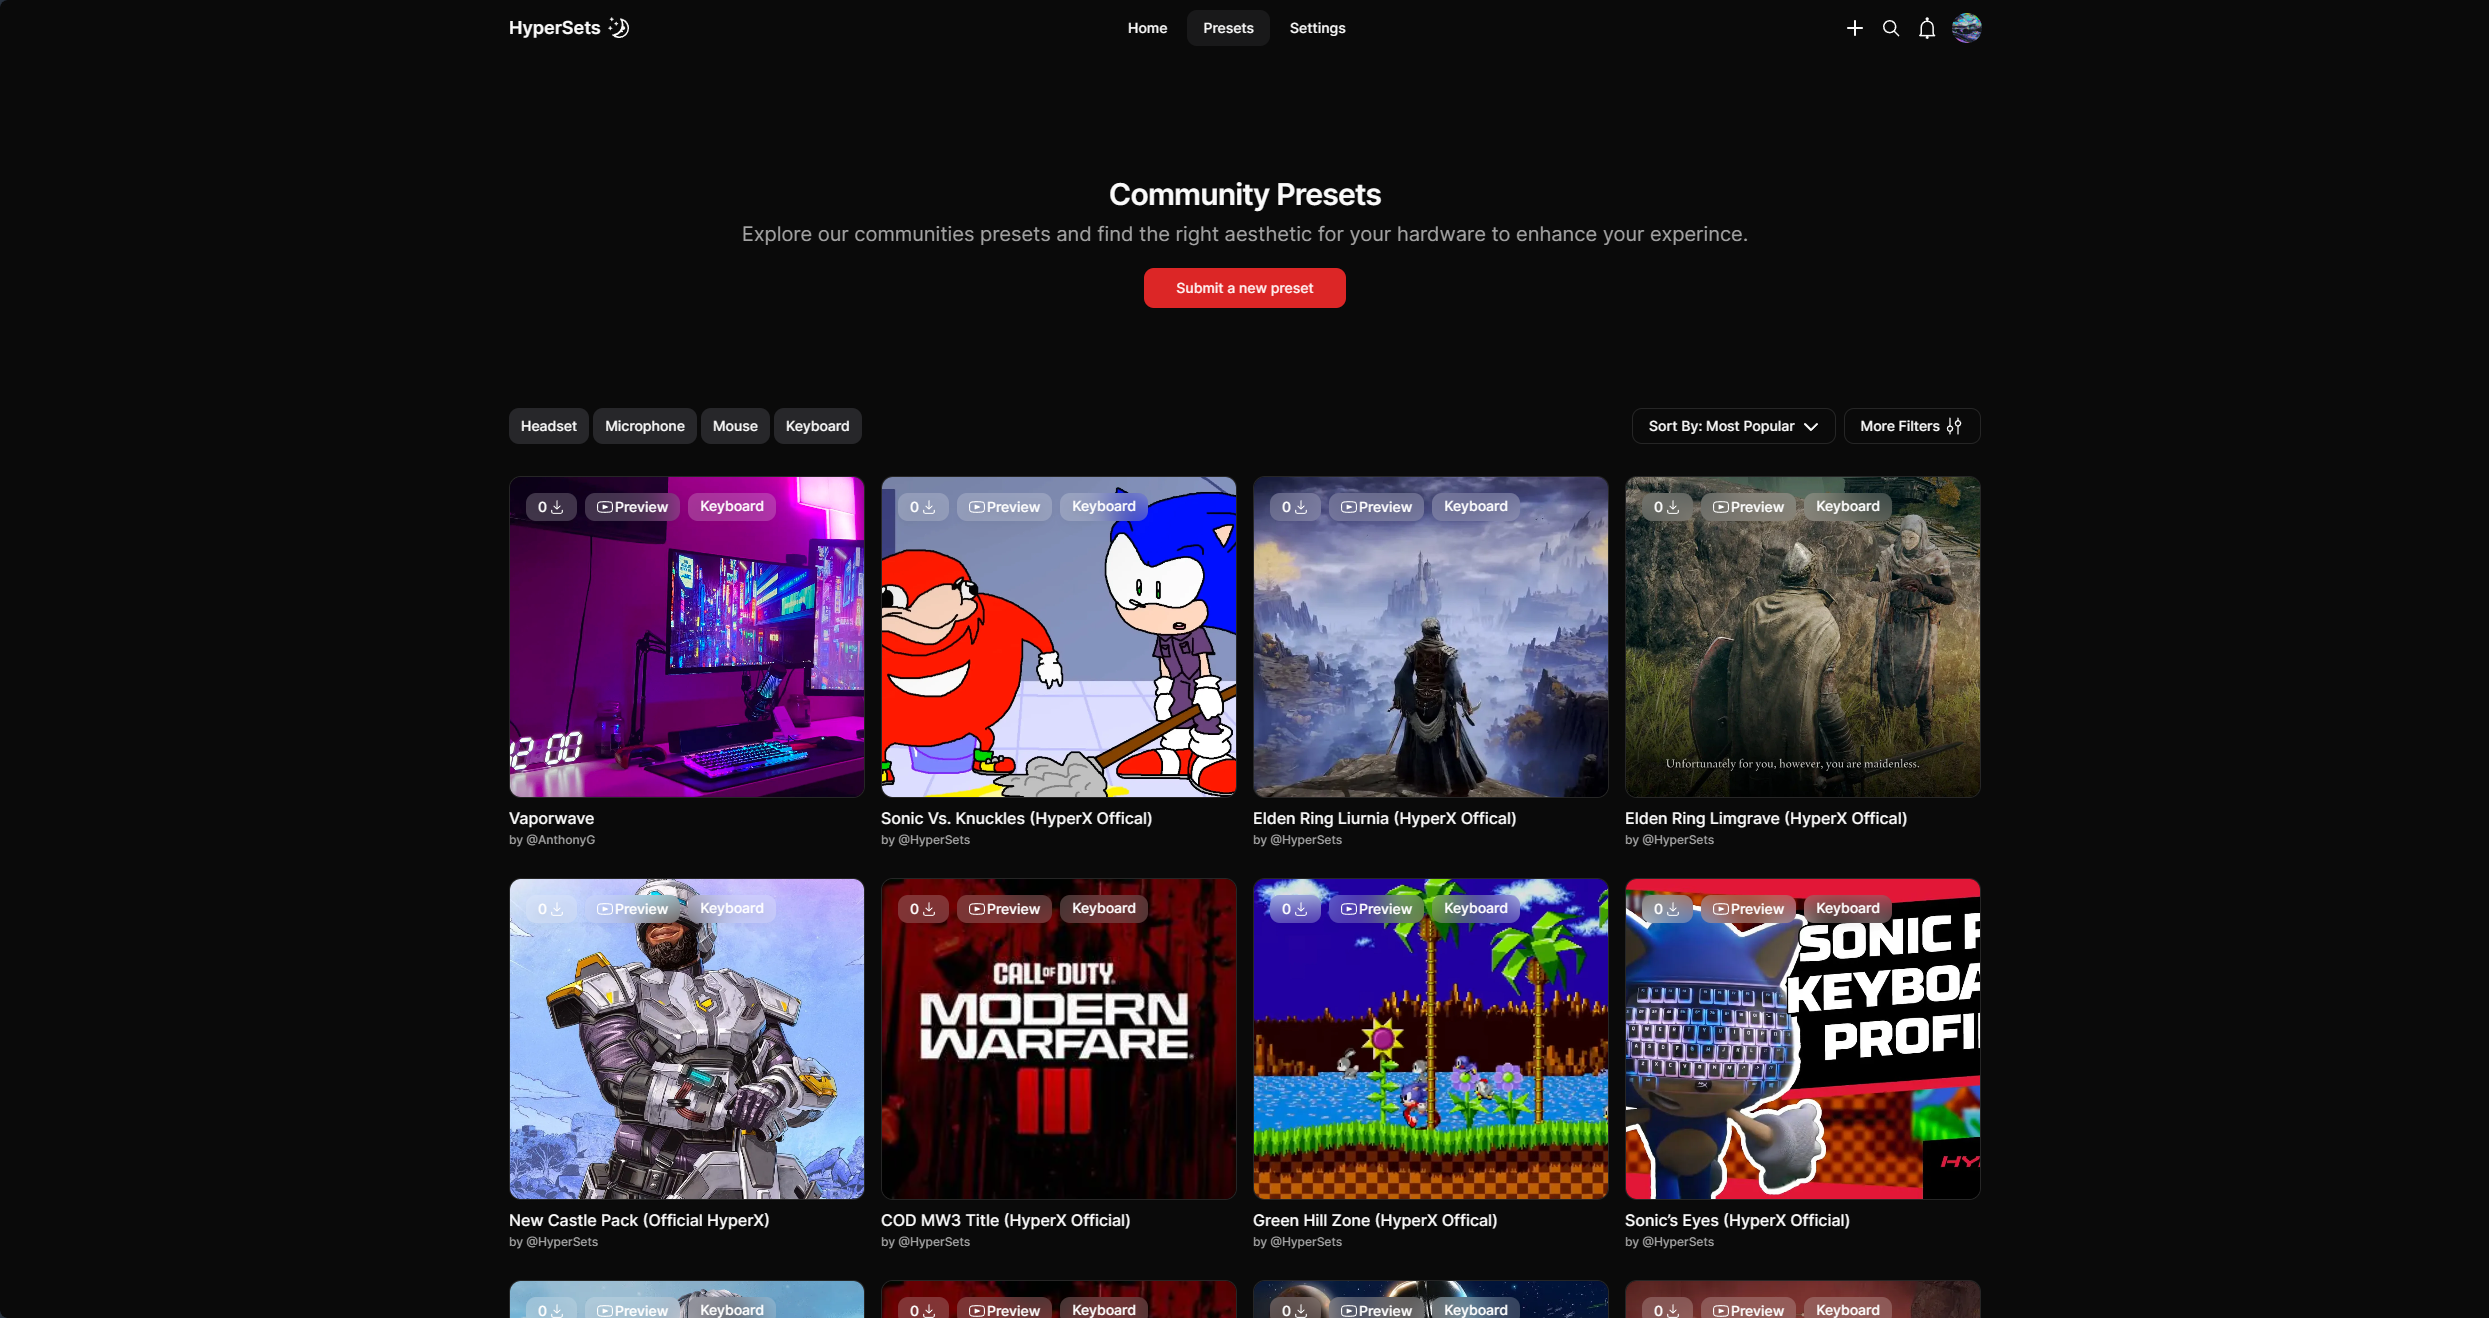Expand the More Filters options

pos(1910,426)
